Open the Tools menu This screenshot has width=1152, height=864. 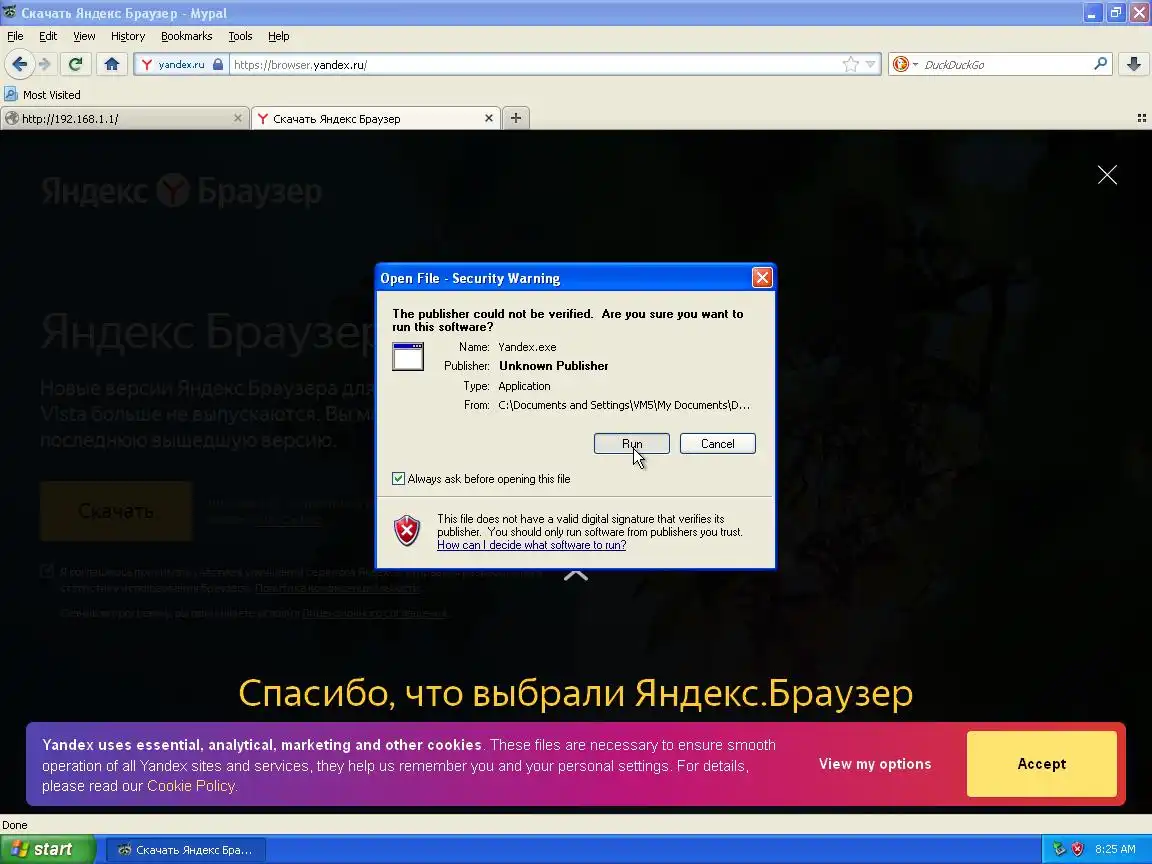pos(240,36)
